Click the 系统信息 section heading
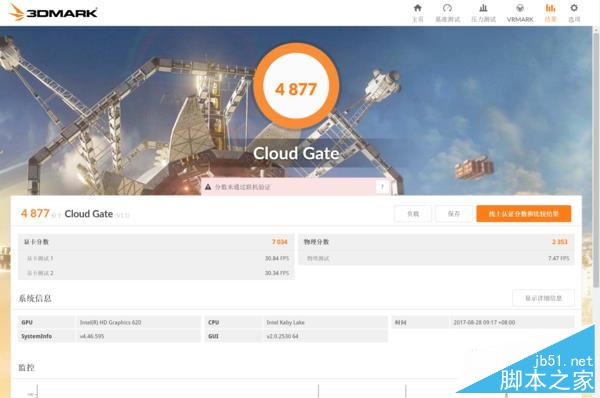This screenshot has height=398, width=600. (35, 298)
